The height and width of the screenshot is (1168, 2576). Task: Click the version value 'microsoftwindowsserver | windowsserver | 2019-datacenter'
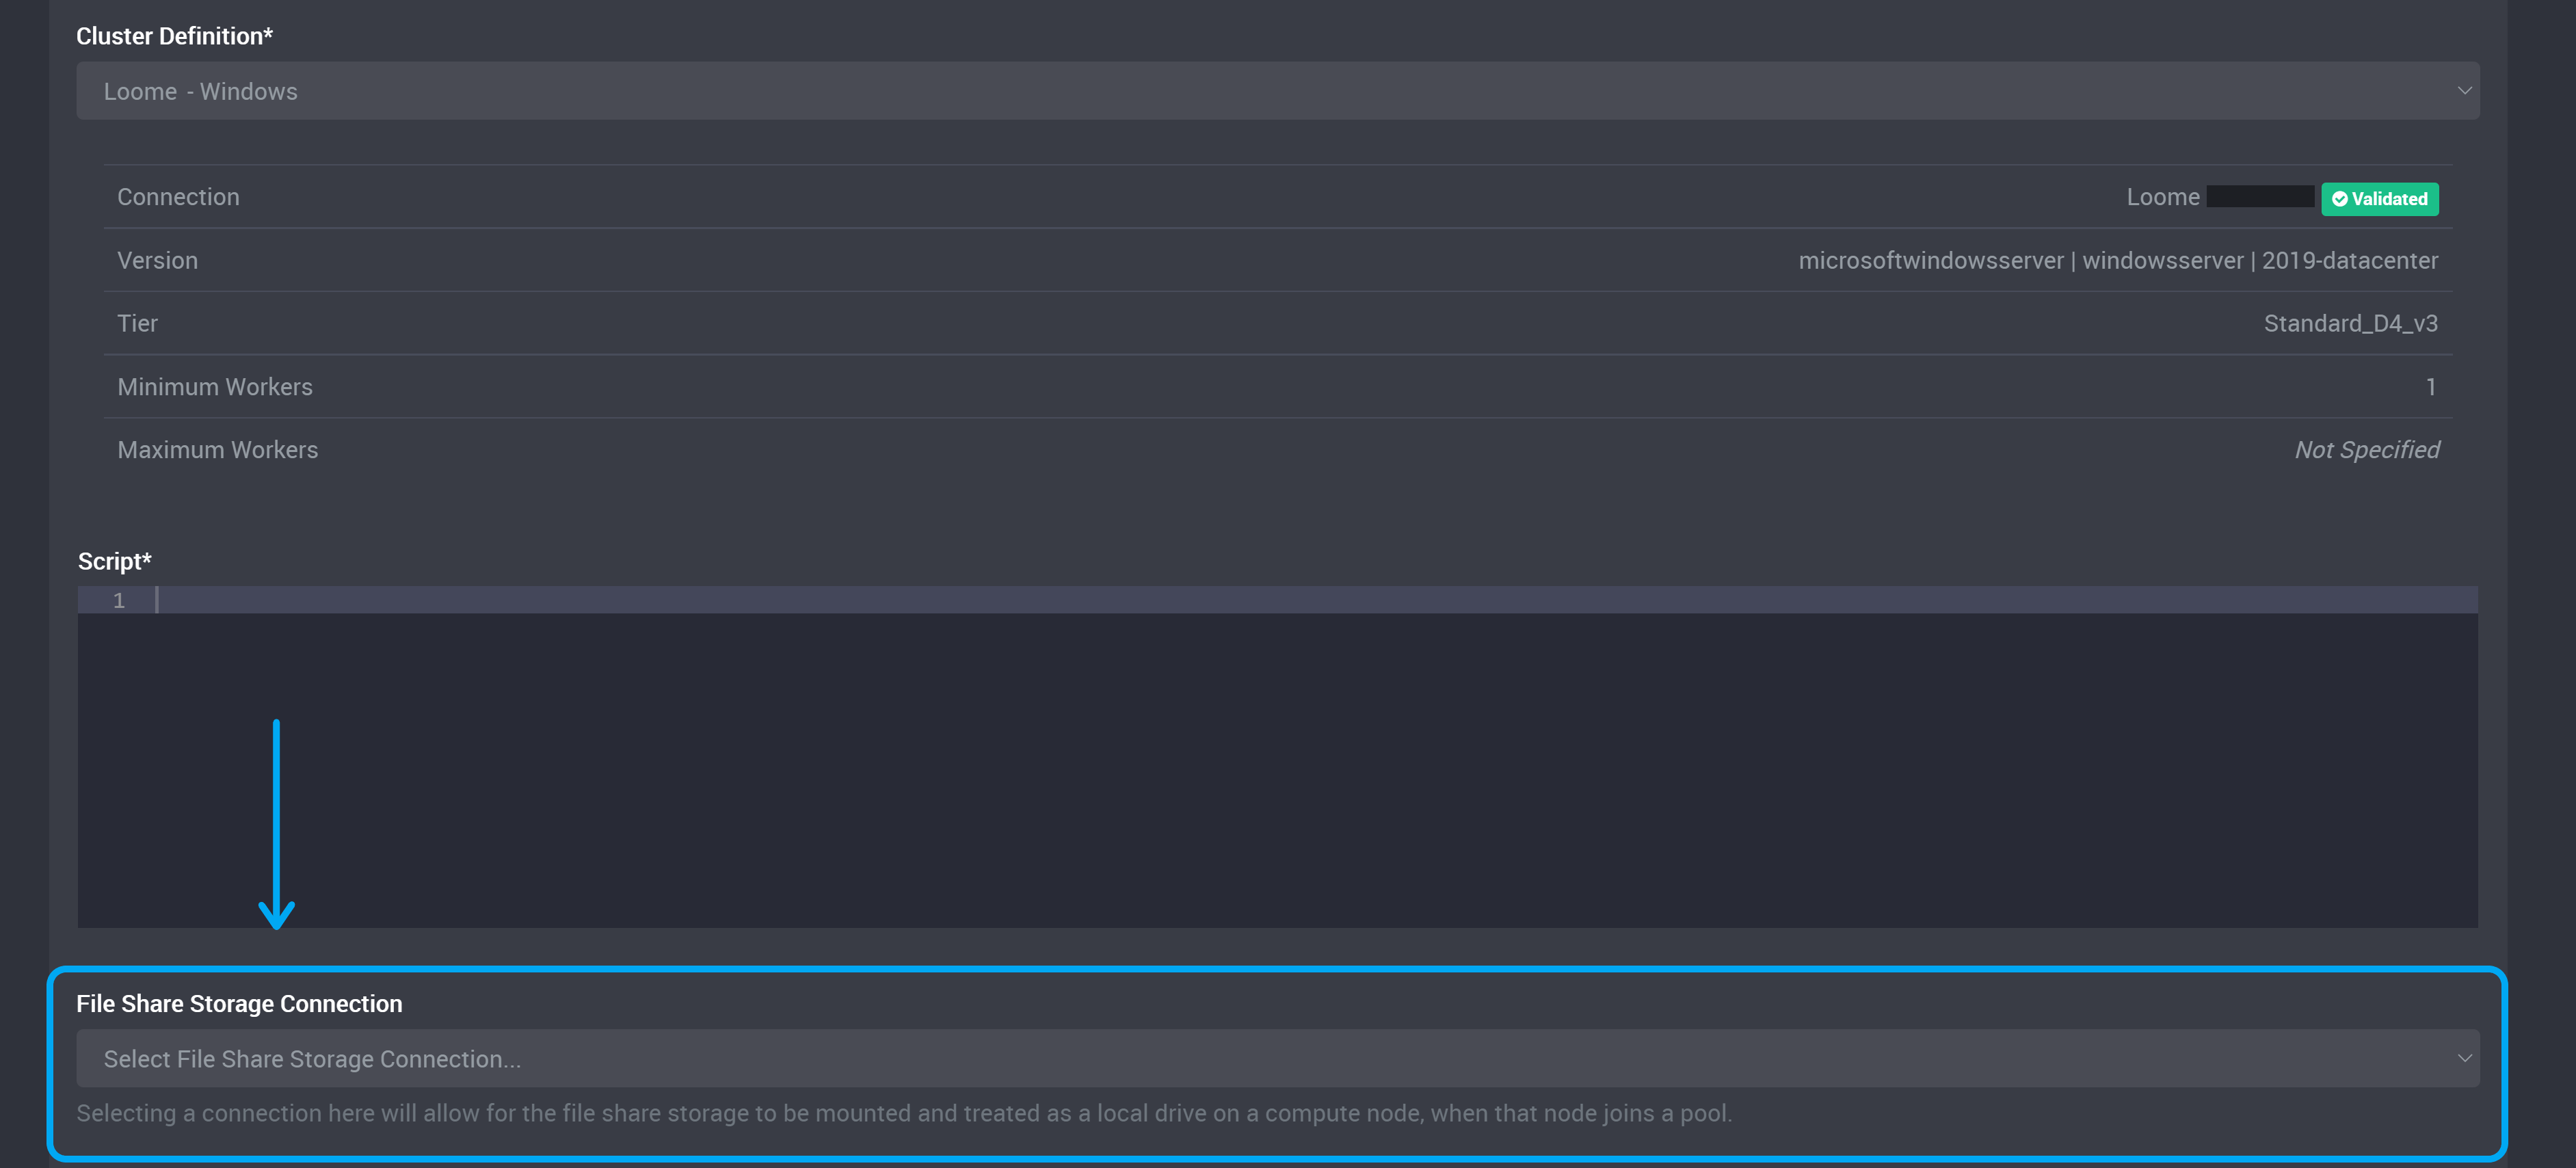2118,260
